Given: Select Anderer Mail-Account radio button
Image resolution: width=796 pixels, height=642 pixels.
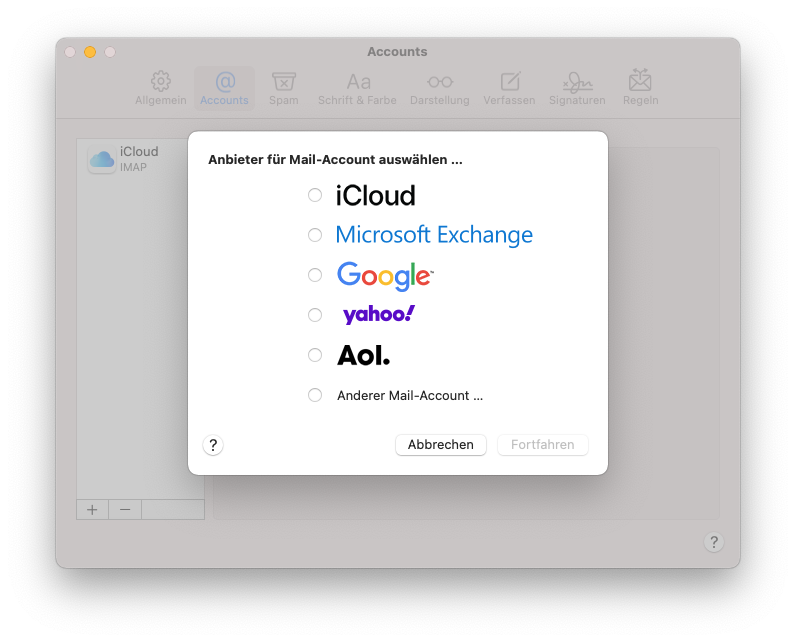Looking at the screenshot, I should coord(315,395).
